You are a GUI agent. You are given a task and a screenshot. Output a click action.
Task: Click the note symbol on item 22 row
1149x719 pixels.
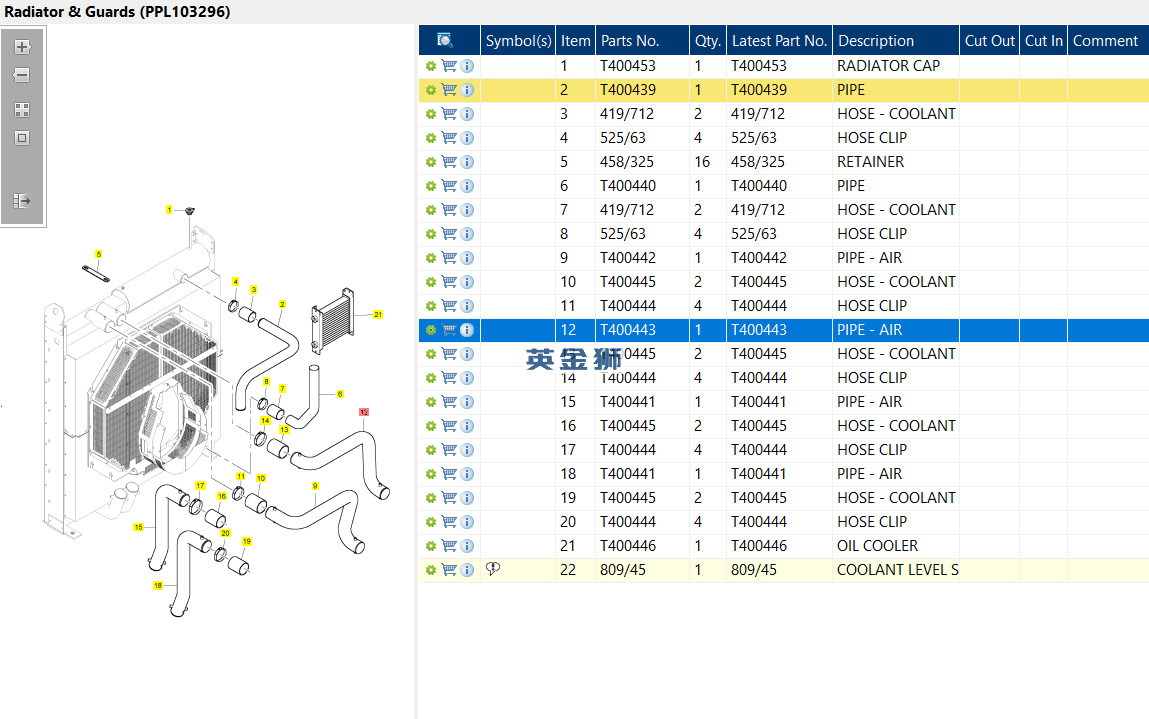click(493, 569)
